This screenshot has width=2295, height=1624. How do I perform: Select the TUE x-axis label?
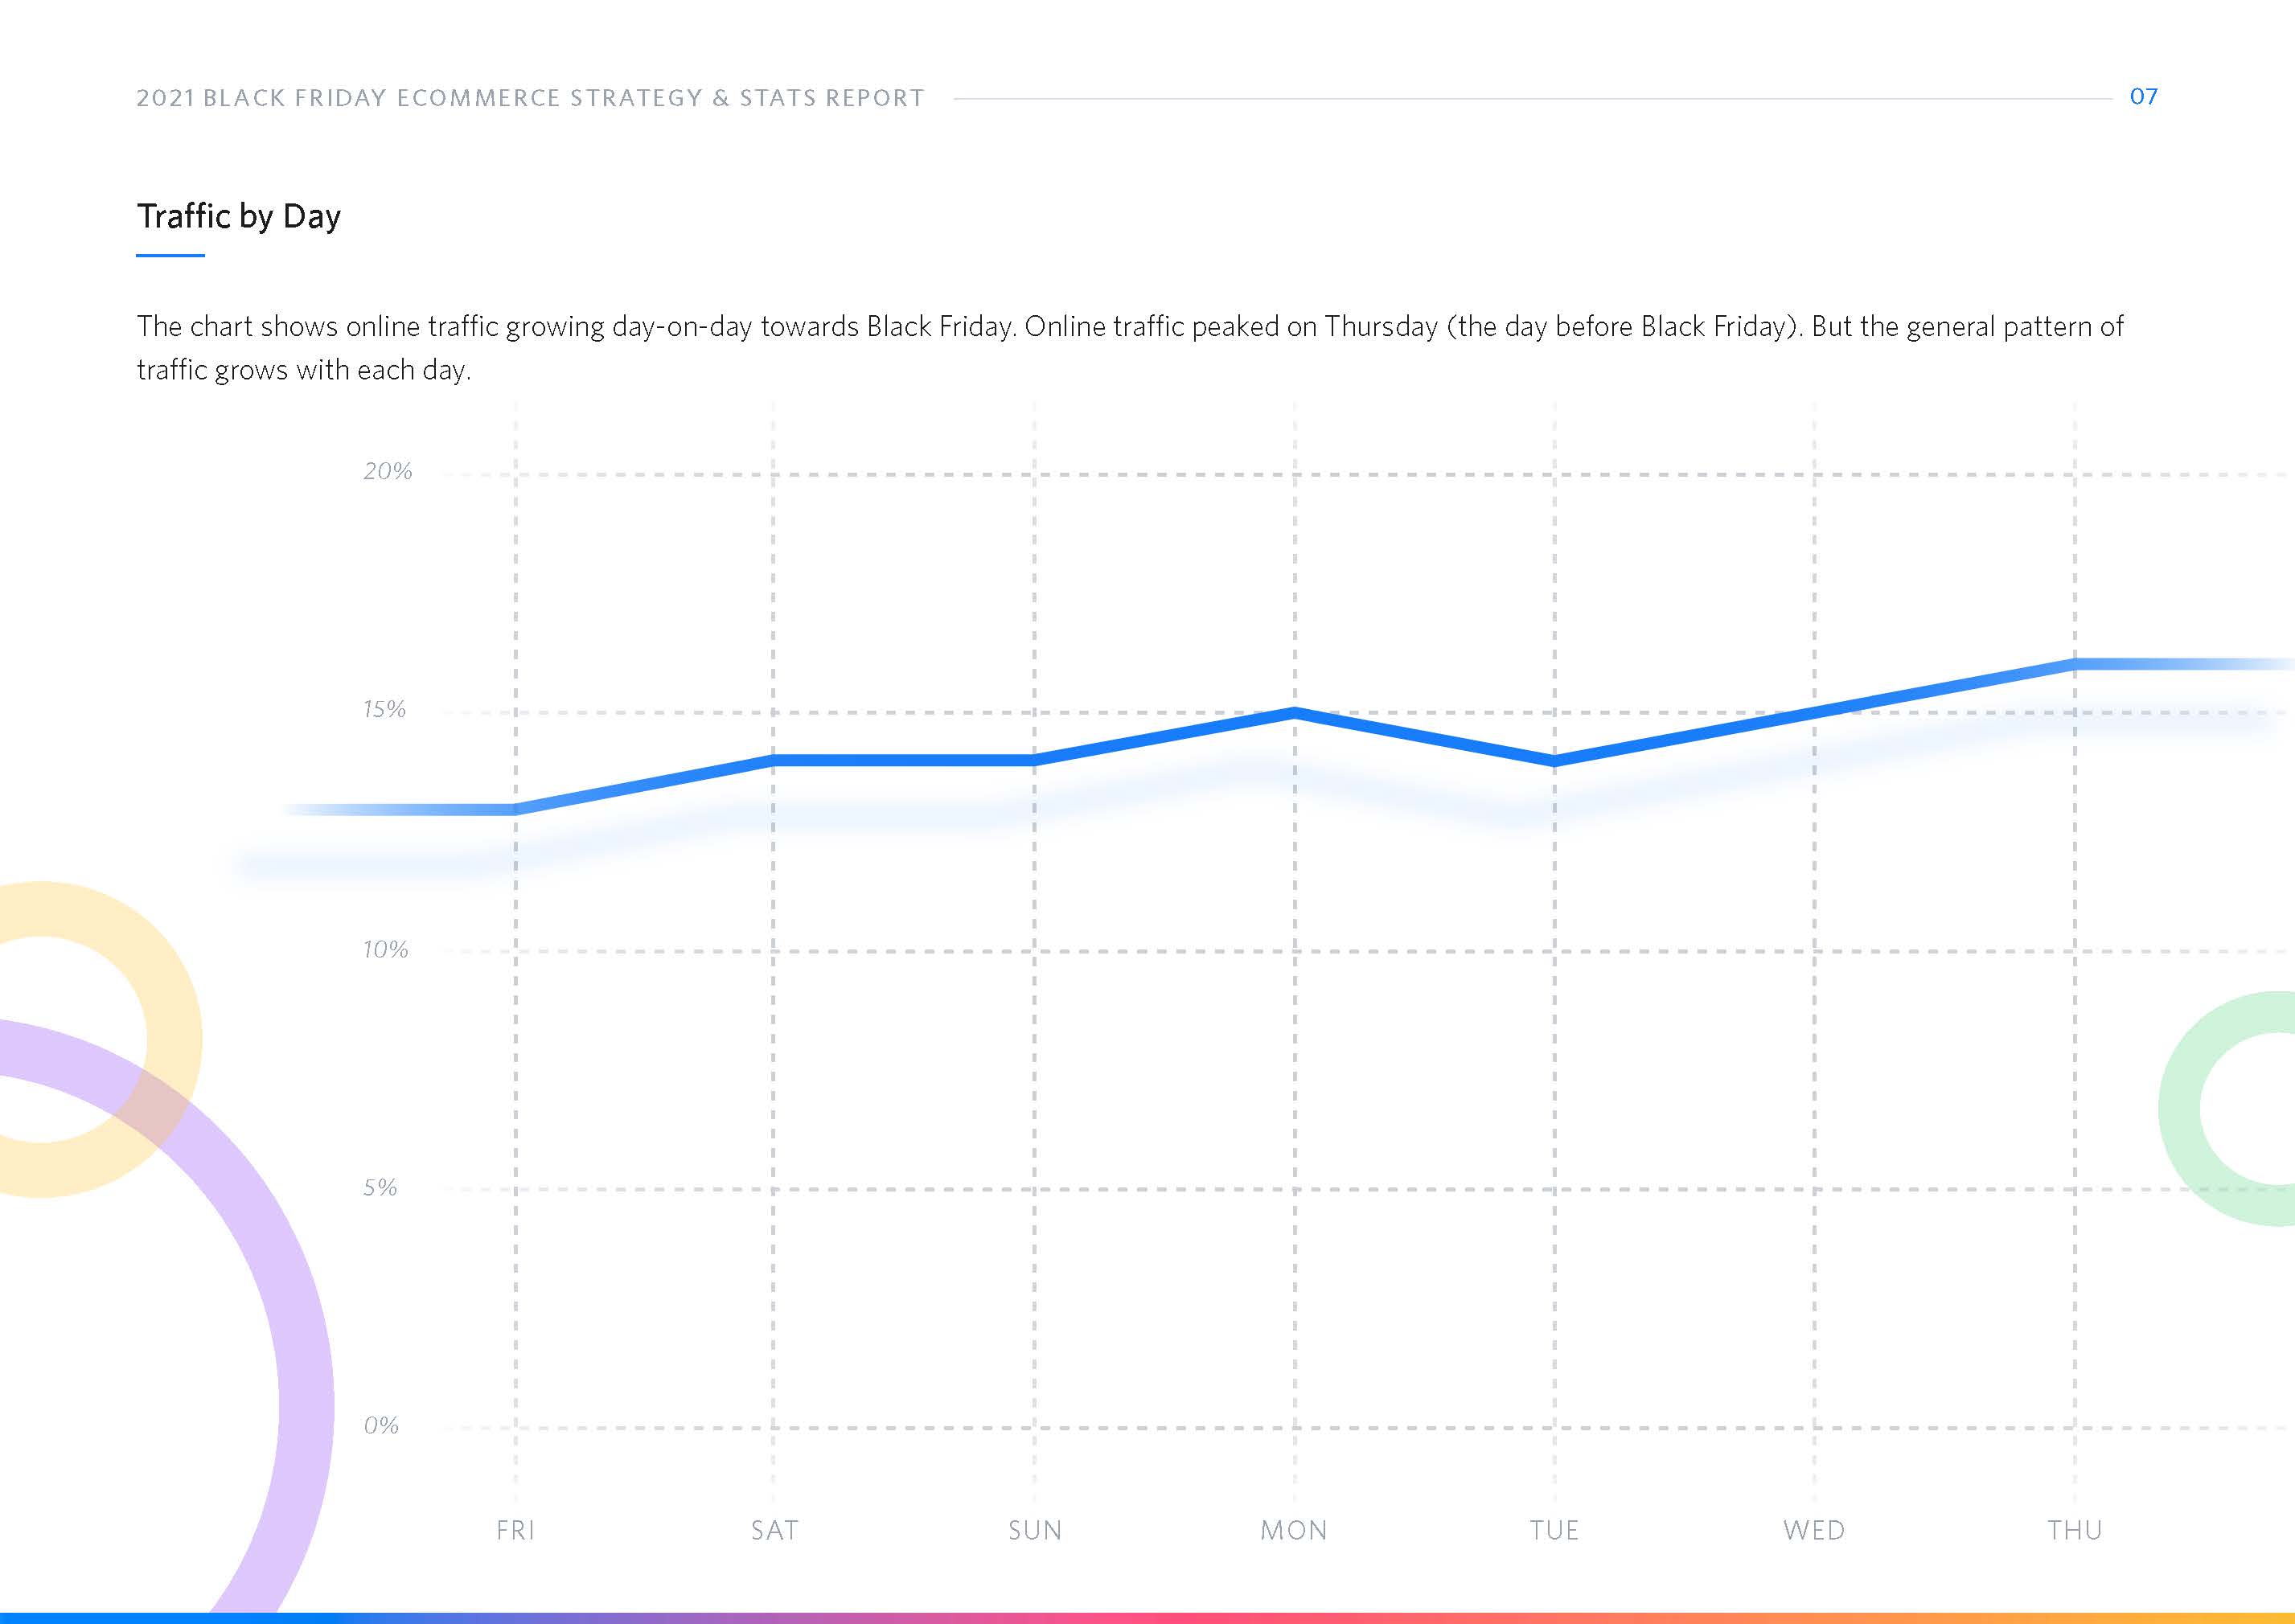coord(1554,1530)
